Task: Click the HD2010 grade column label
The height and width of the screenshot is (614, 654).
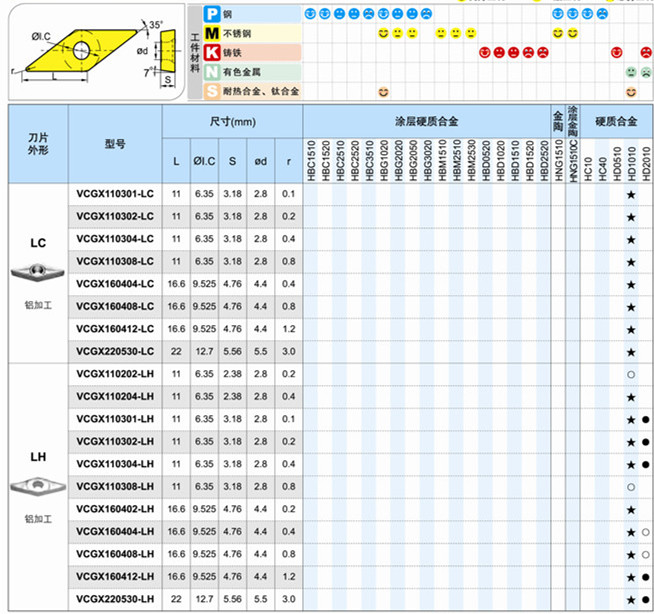Action: coord(646,160)
